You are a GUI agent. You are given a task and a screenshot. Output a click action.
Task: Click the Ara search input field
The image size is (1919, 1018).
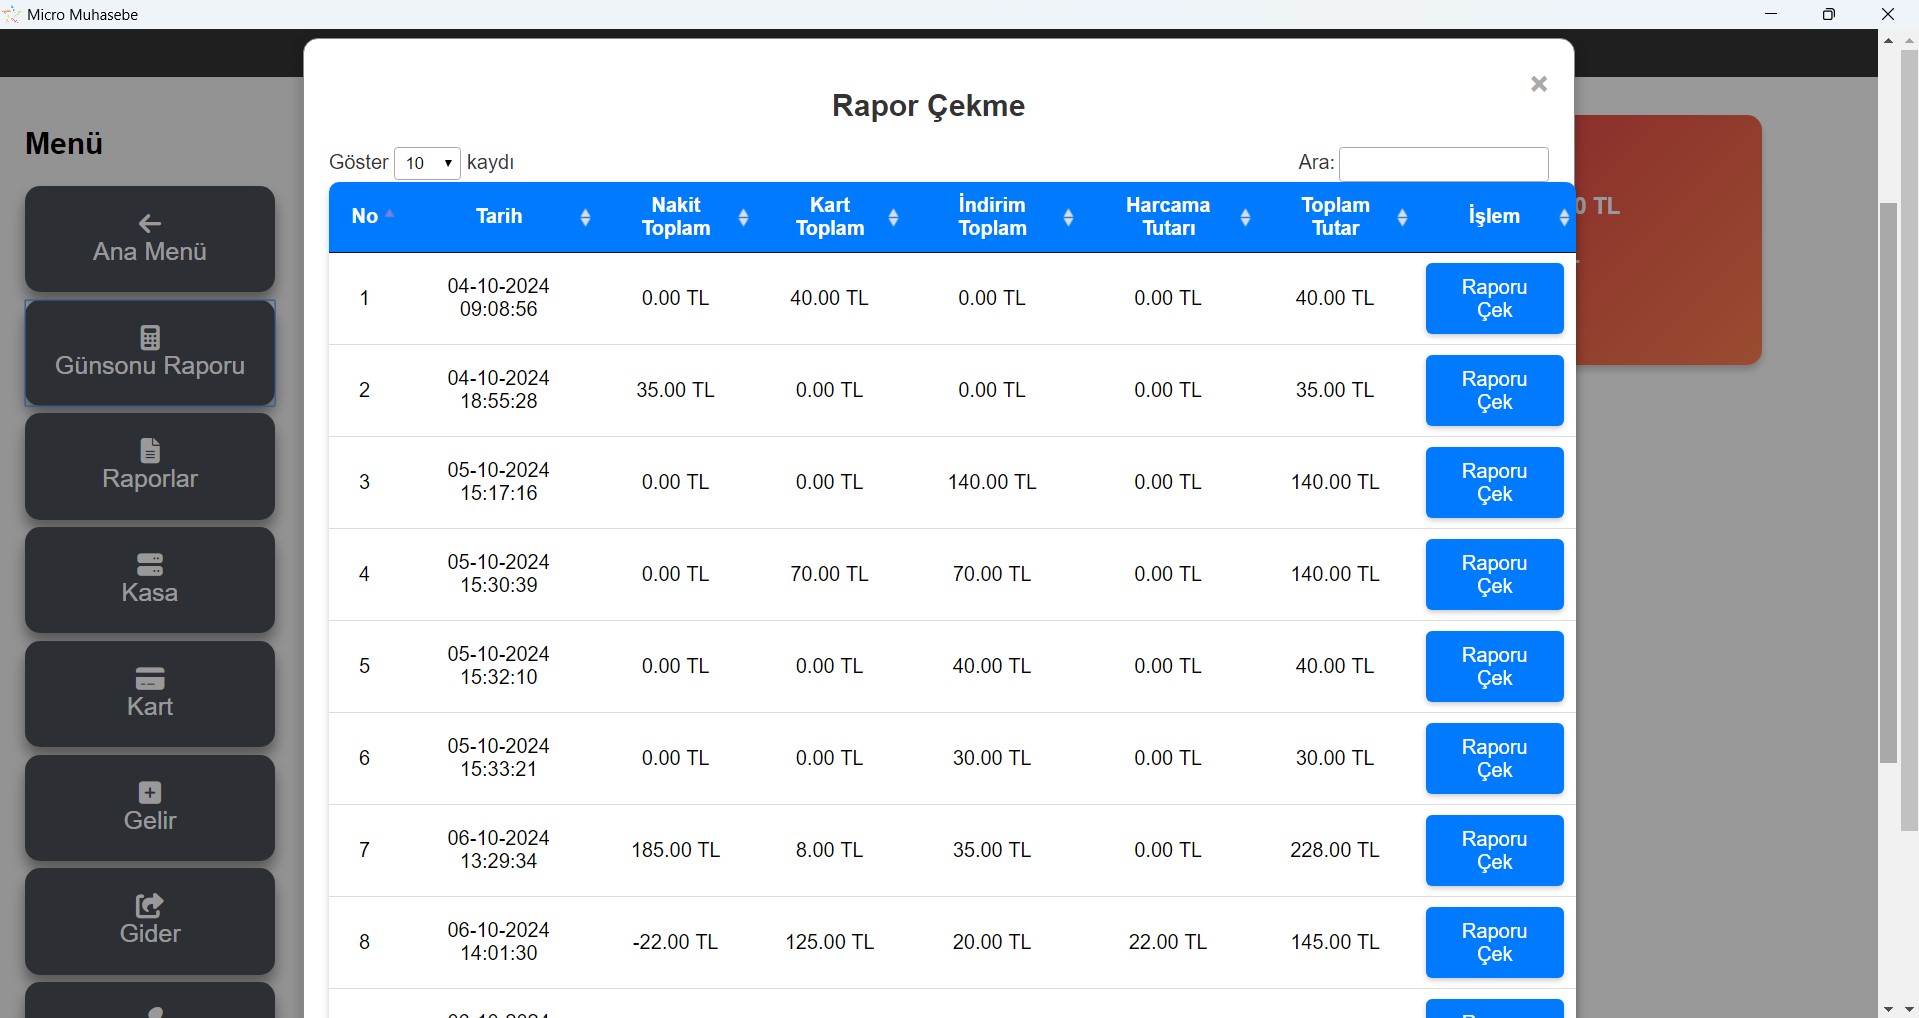[1443, 164]
